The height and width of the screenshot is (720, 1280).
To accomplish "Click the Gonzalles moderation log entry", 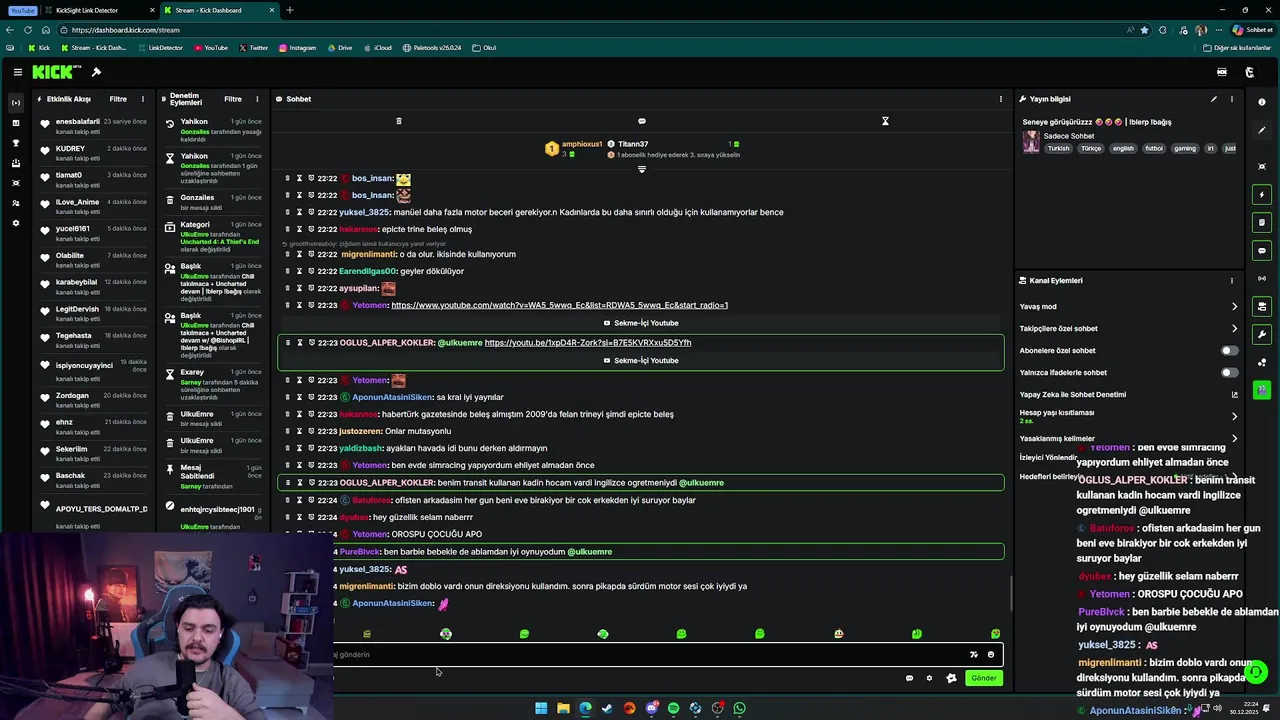I will (x=215, y=203).
